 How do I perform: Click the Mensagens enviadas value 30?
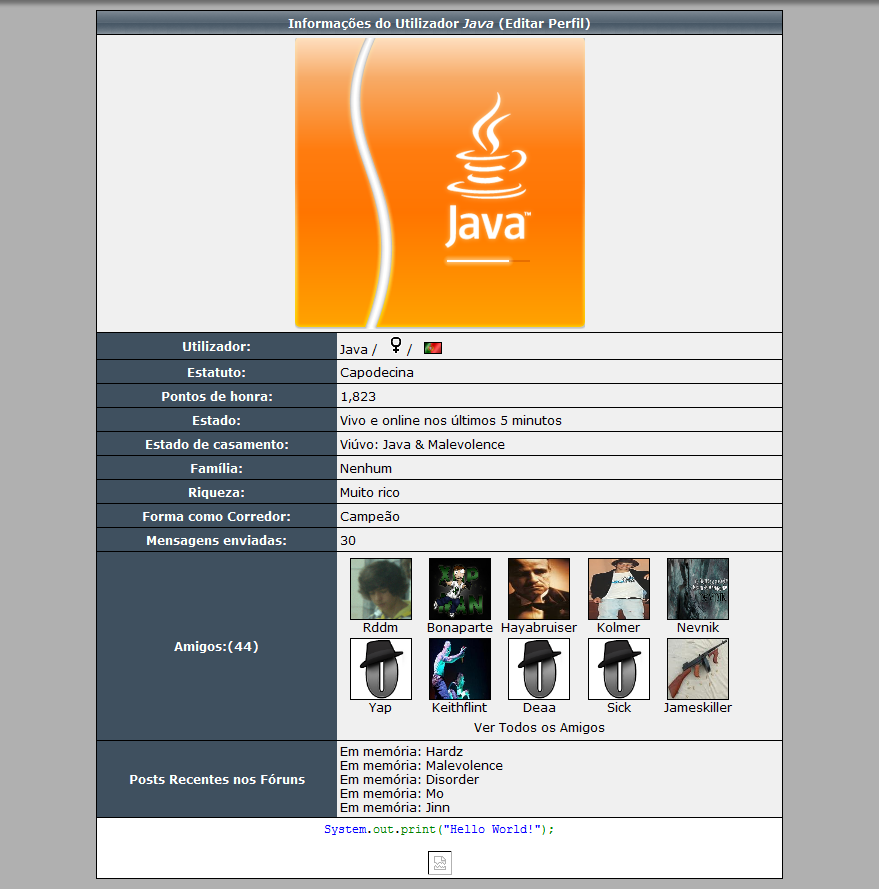click(348, 540)
